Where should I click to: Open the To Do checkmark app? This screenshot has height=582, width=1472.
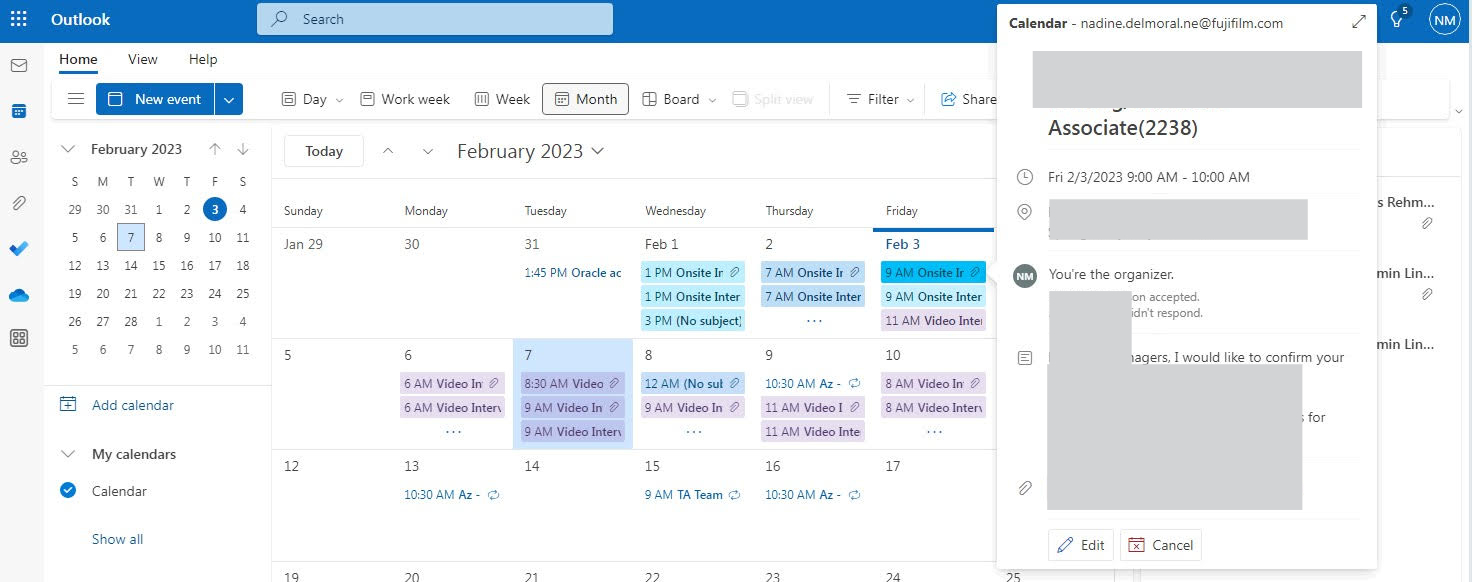(19, 249)
